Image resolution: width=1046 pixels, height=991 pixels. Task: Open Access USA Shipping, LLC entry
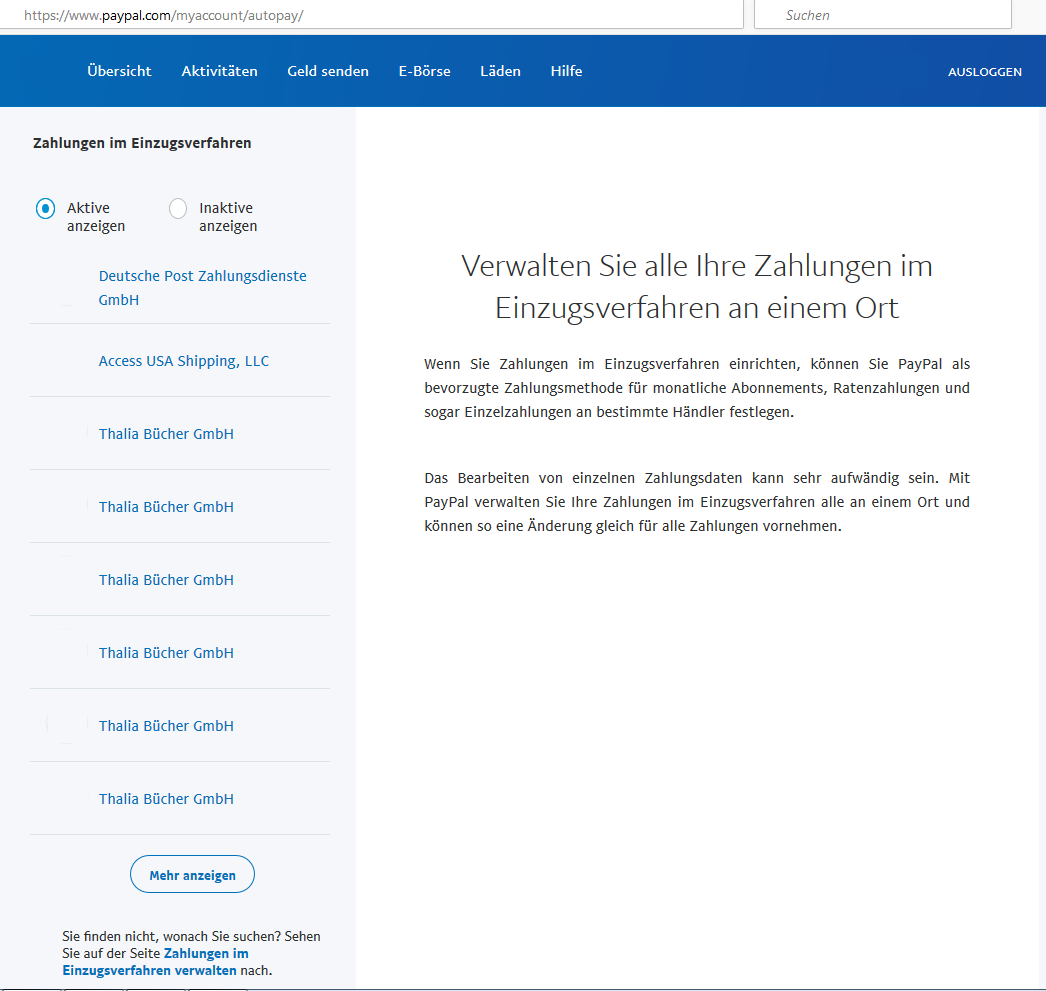(x=183, y=361)
